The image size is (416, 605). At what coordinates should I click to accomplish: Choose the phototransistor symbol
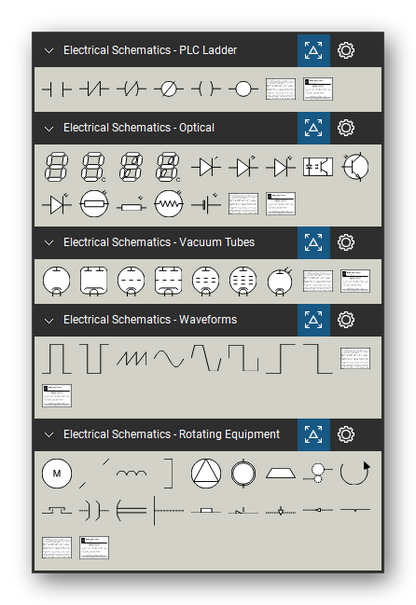coord(355,167)
